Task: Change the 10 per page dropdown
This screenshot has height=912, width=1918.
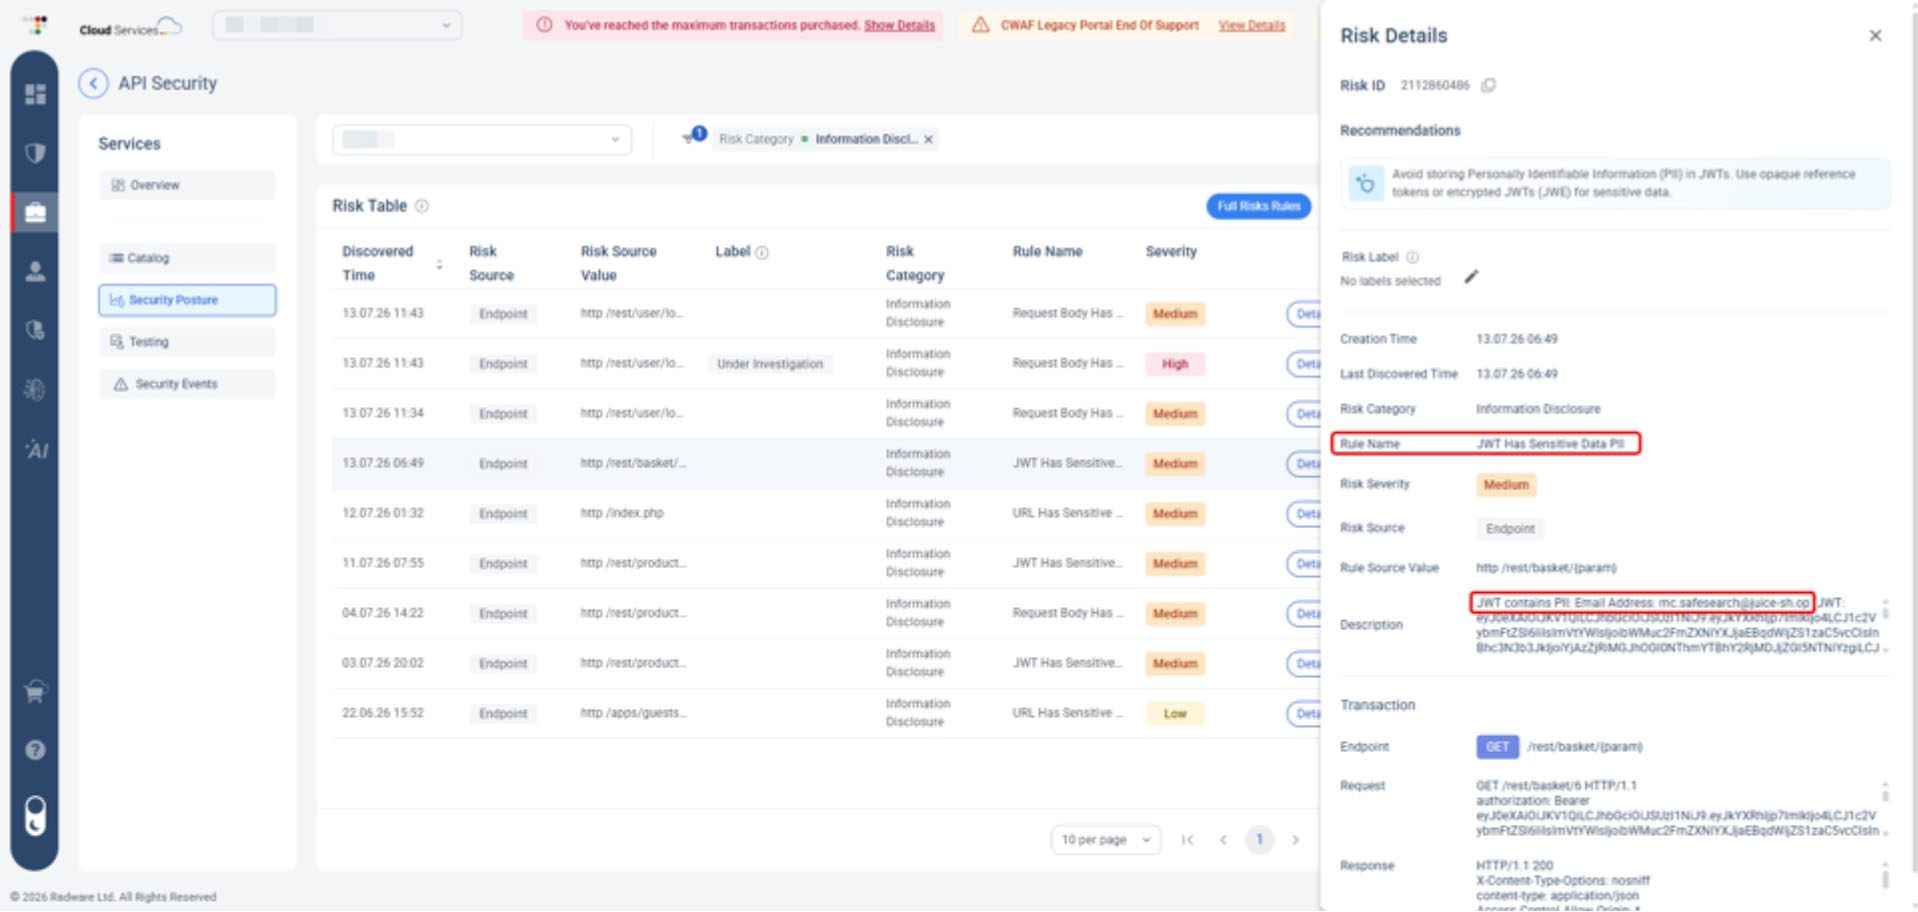Action: (x=1105, y=839)
